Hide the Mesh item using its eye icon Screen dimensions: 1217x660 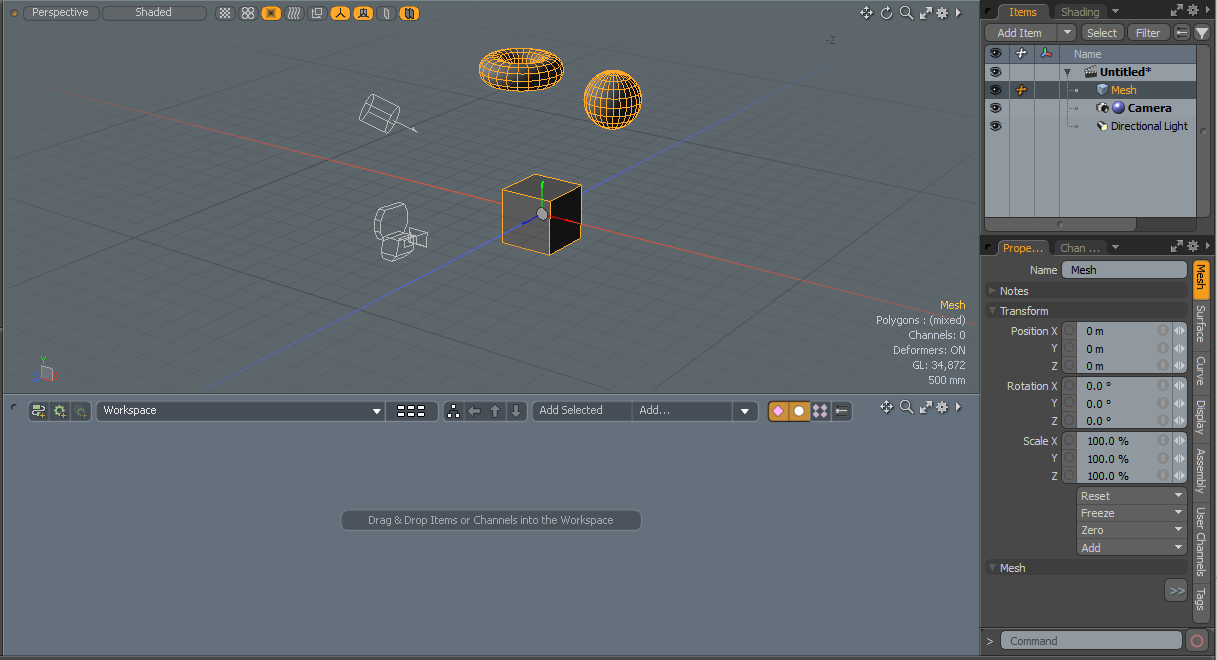[x=995, y=90]
